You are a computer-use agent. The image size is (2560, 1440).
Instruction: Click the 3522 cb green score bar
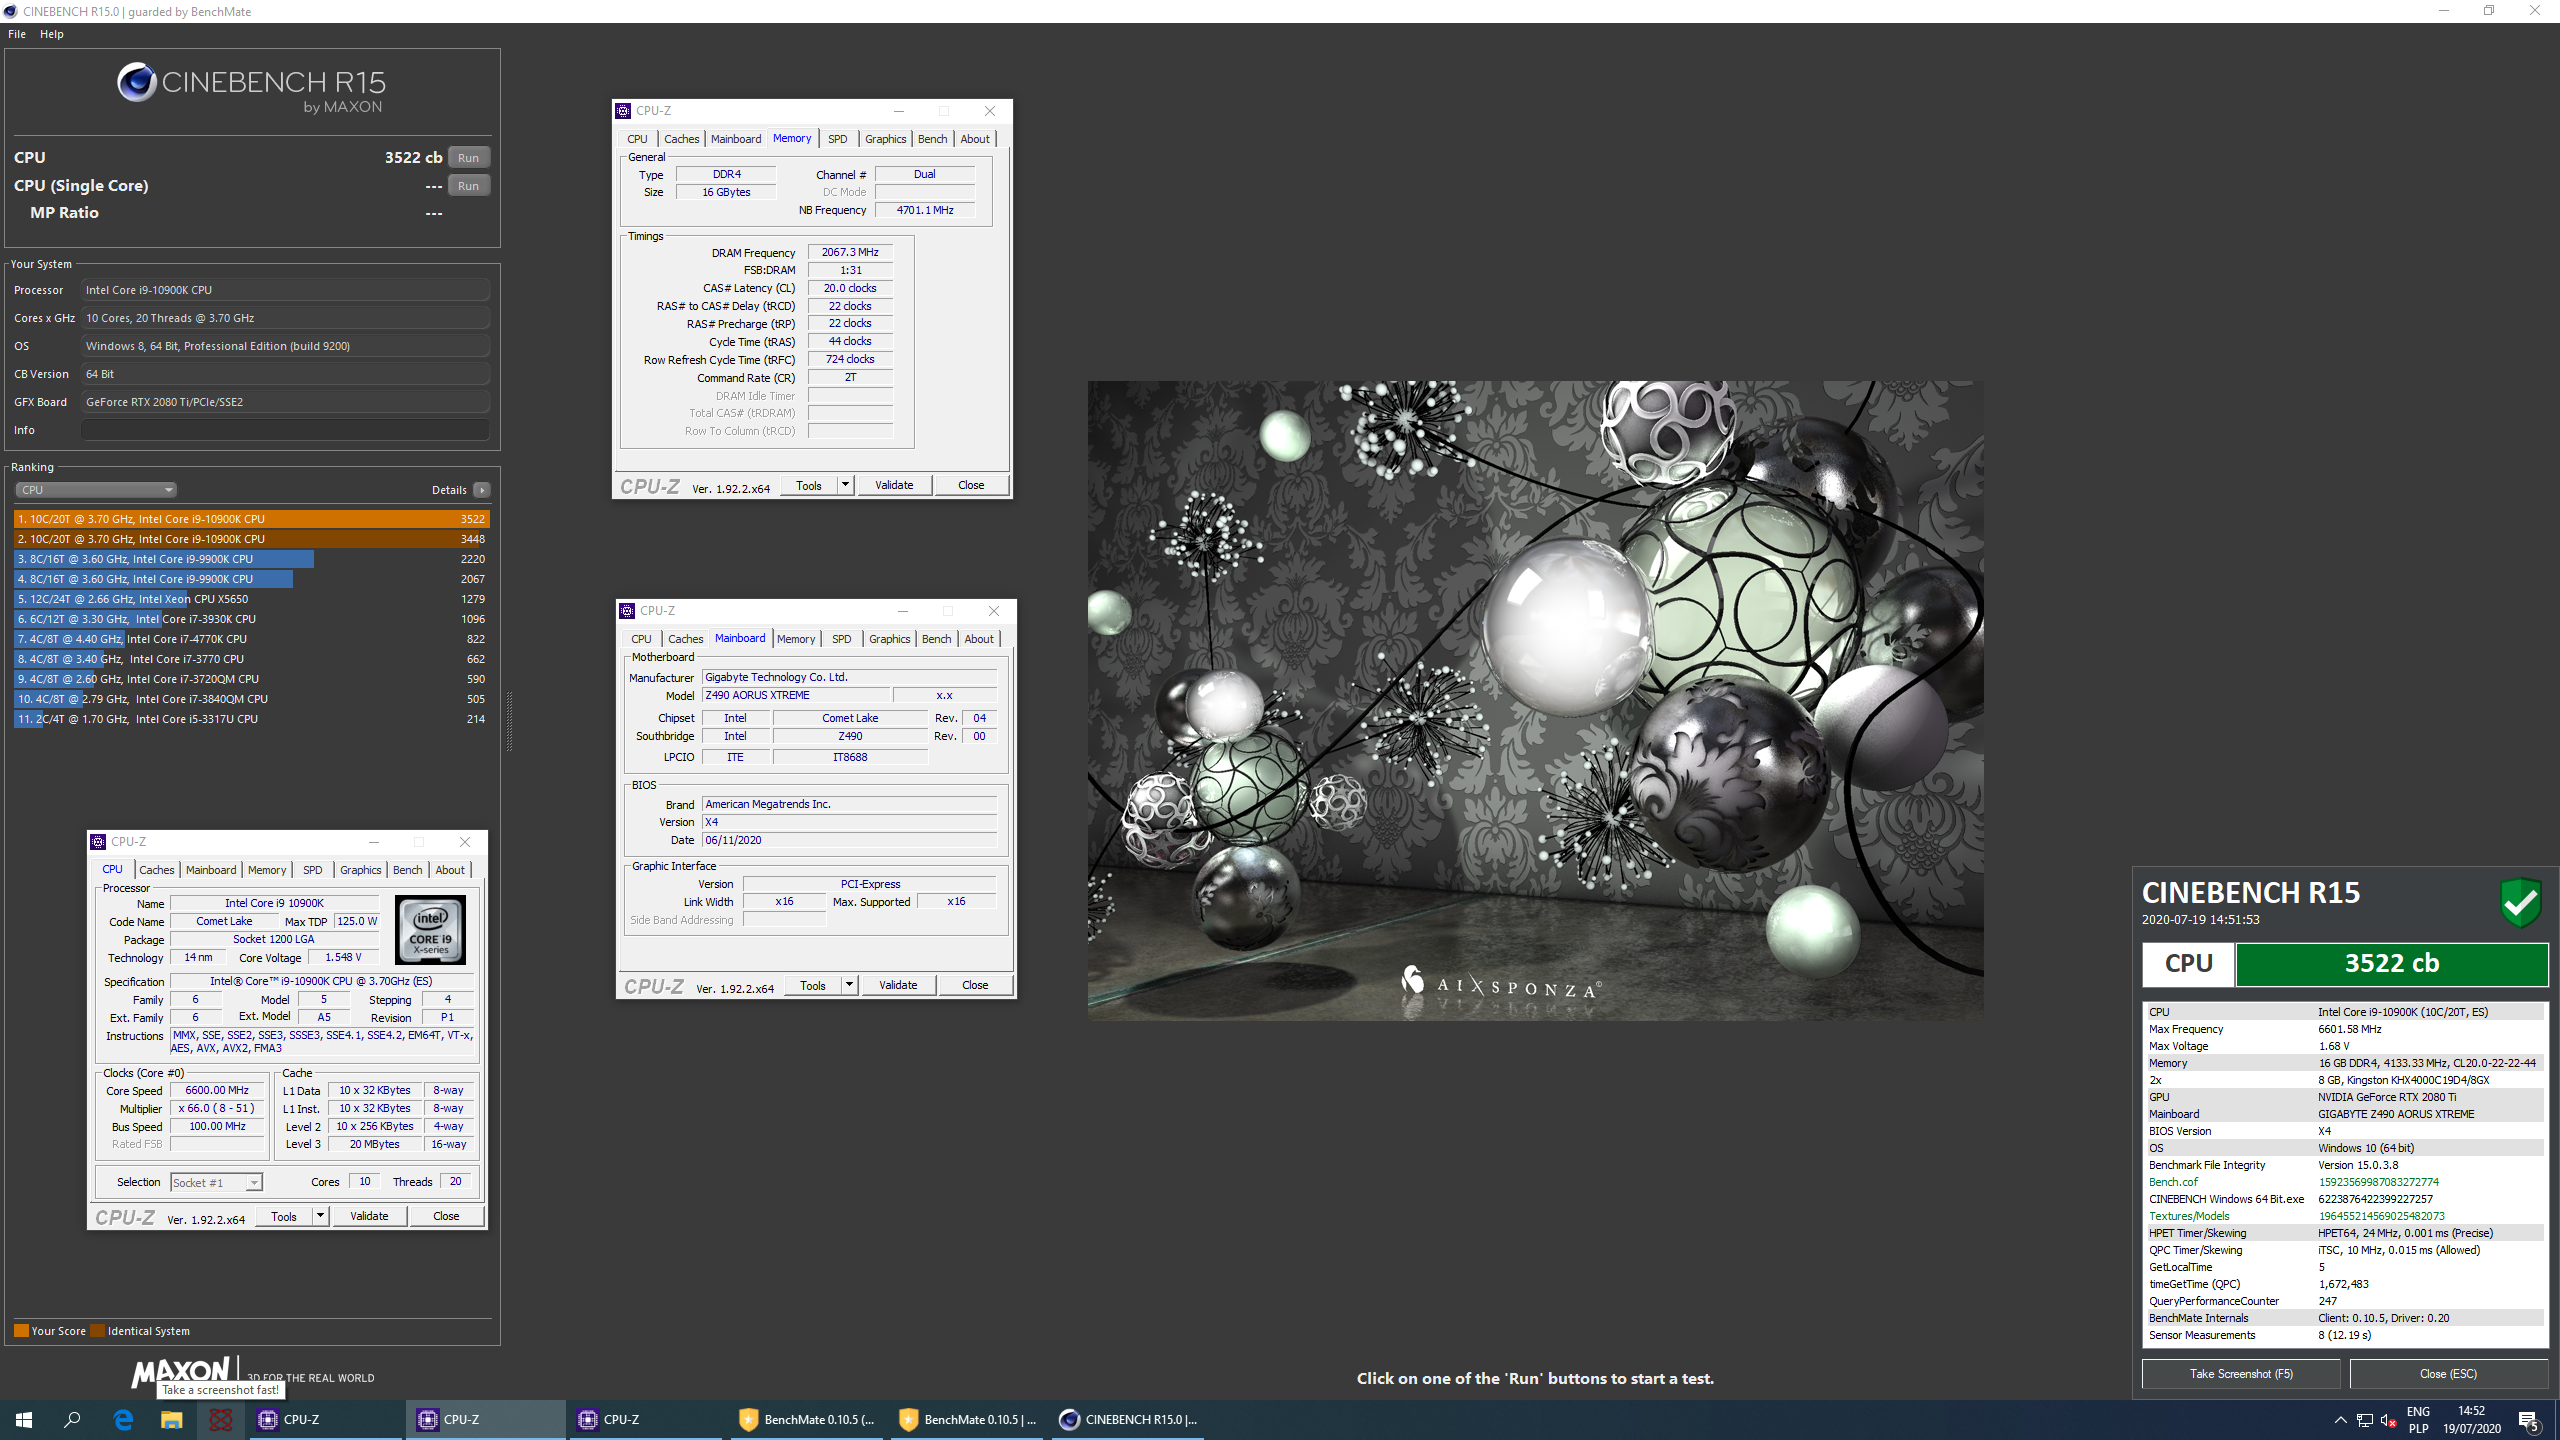[x=2392, y=963]
